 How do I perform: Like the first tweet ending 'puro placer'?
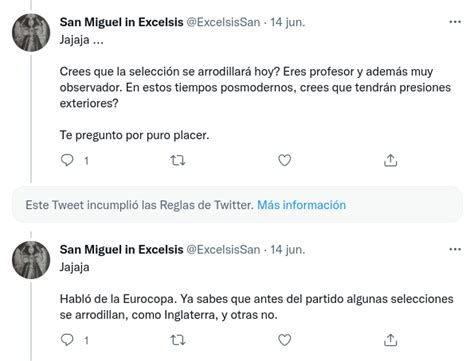[284, 160]
